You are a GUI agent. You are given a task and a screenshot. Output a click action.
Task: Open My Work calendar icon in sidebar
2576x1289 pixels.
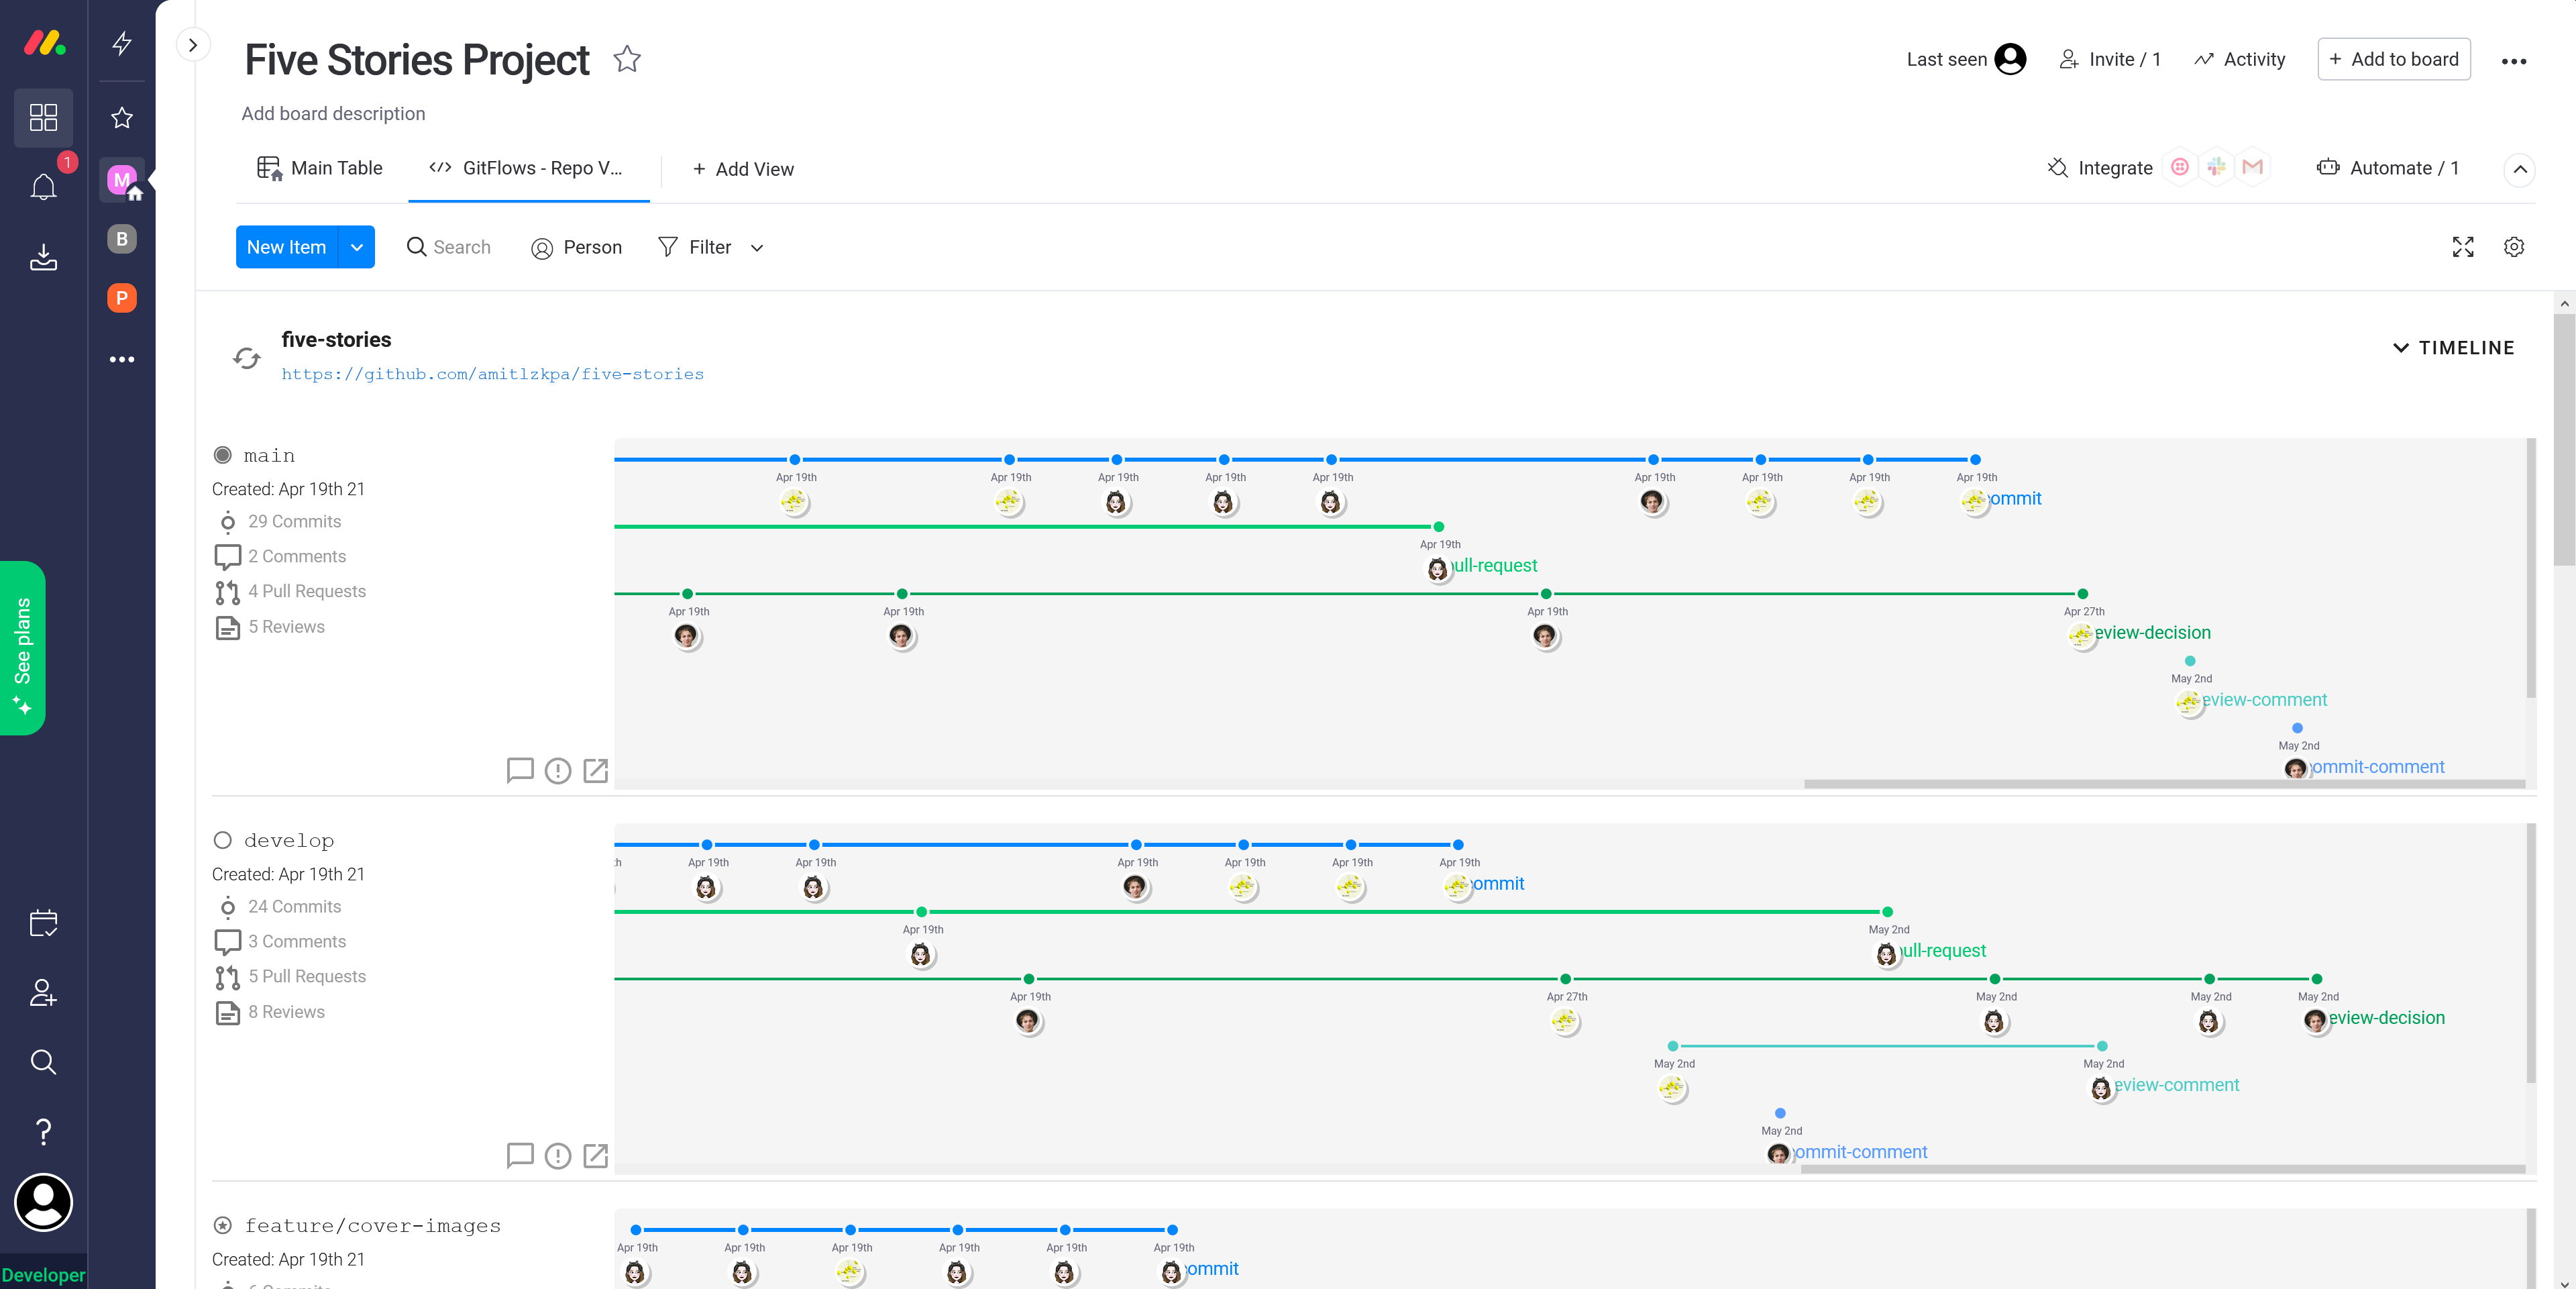(43, 922)
